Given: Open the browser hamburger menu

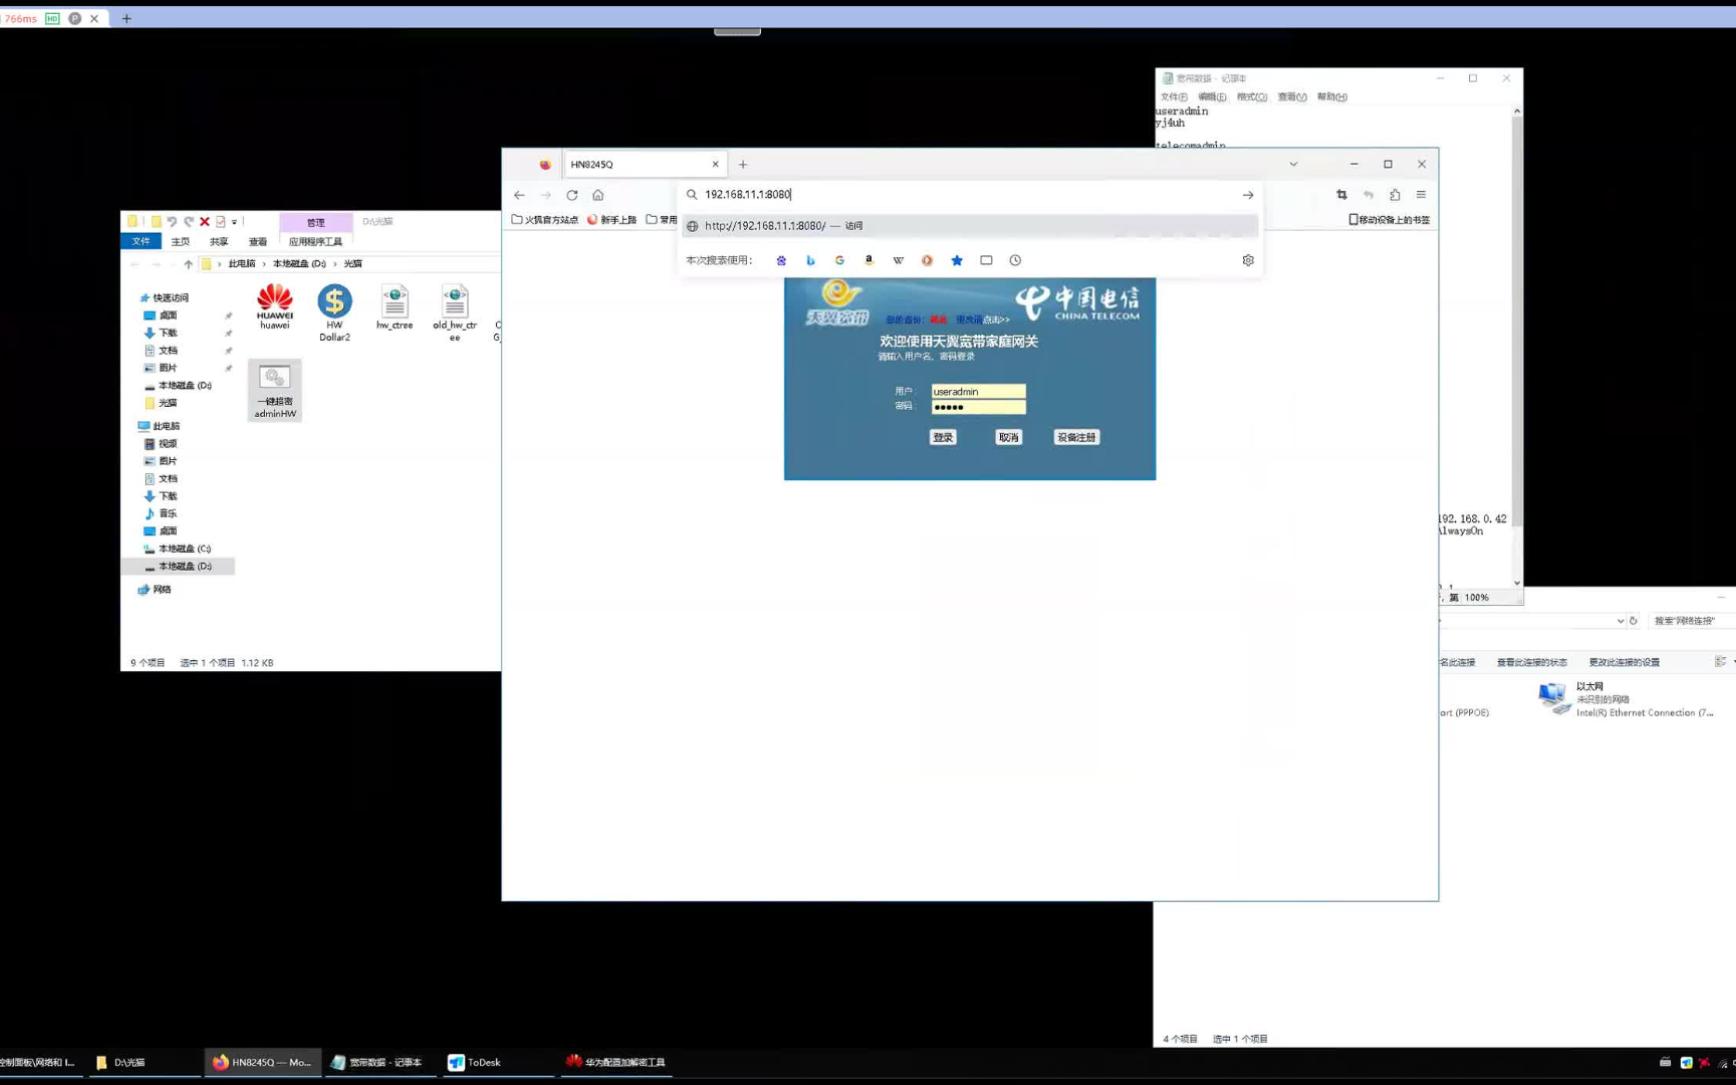Looking at the screenshot, I should [1421, 195].
